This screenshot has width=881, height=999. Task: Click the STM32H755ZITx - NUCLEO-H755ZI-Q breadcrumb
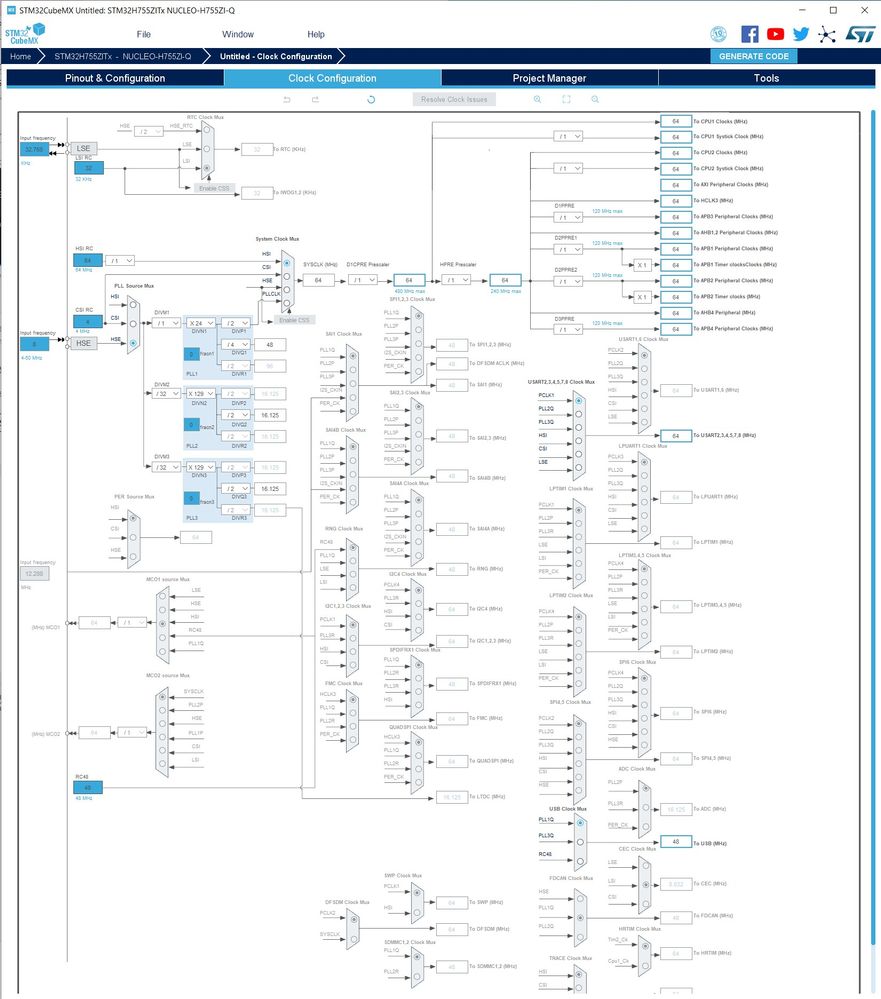123,56
